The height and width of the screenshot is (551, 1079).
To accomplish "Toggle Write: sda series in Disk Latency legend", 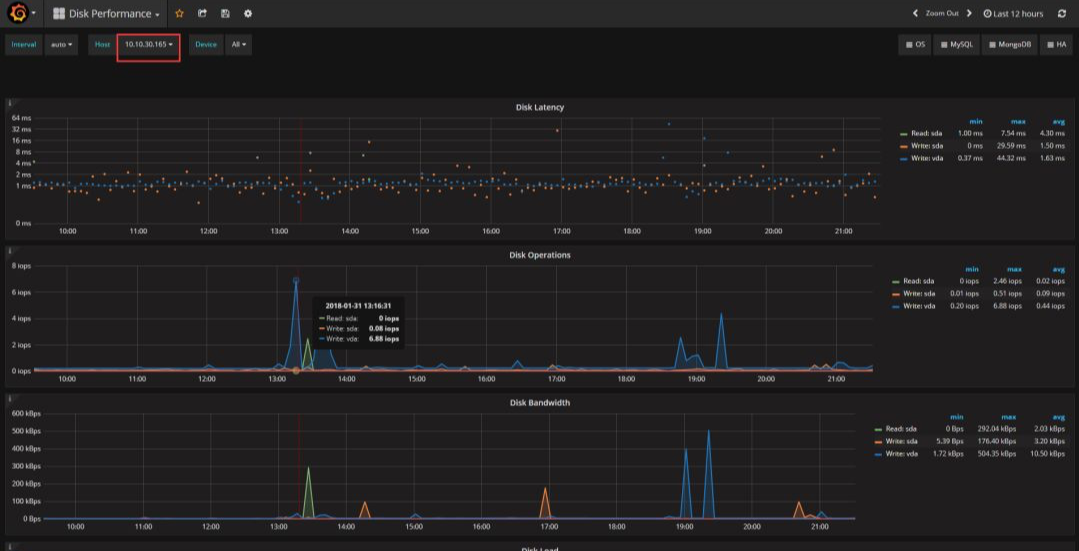I will click(x=928, y=146).
